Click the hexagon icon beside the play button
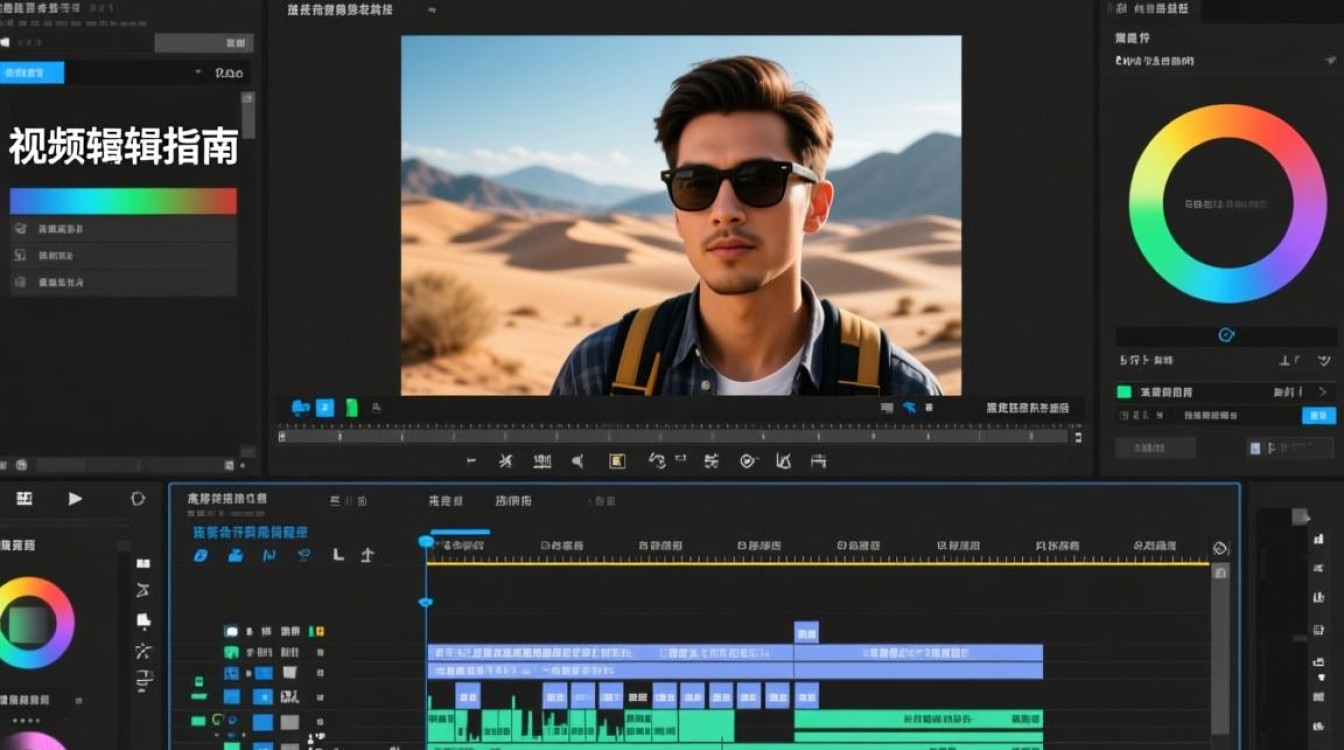 (138, 498)
